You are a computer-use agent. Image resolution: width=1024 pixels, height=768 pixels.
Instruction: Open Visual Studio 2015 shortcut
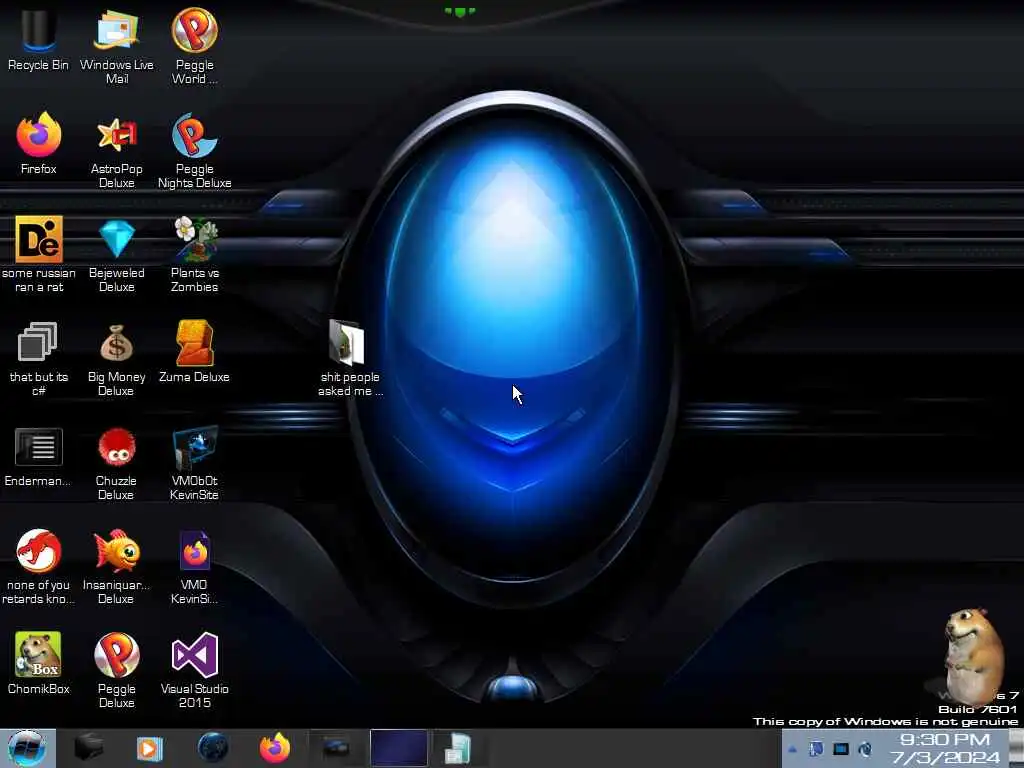pyautogui.click(x=195, y=671)
